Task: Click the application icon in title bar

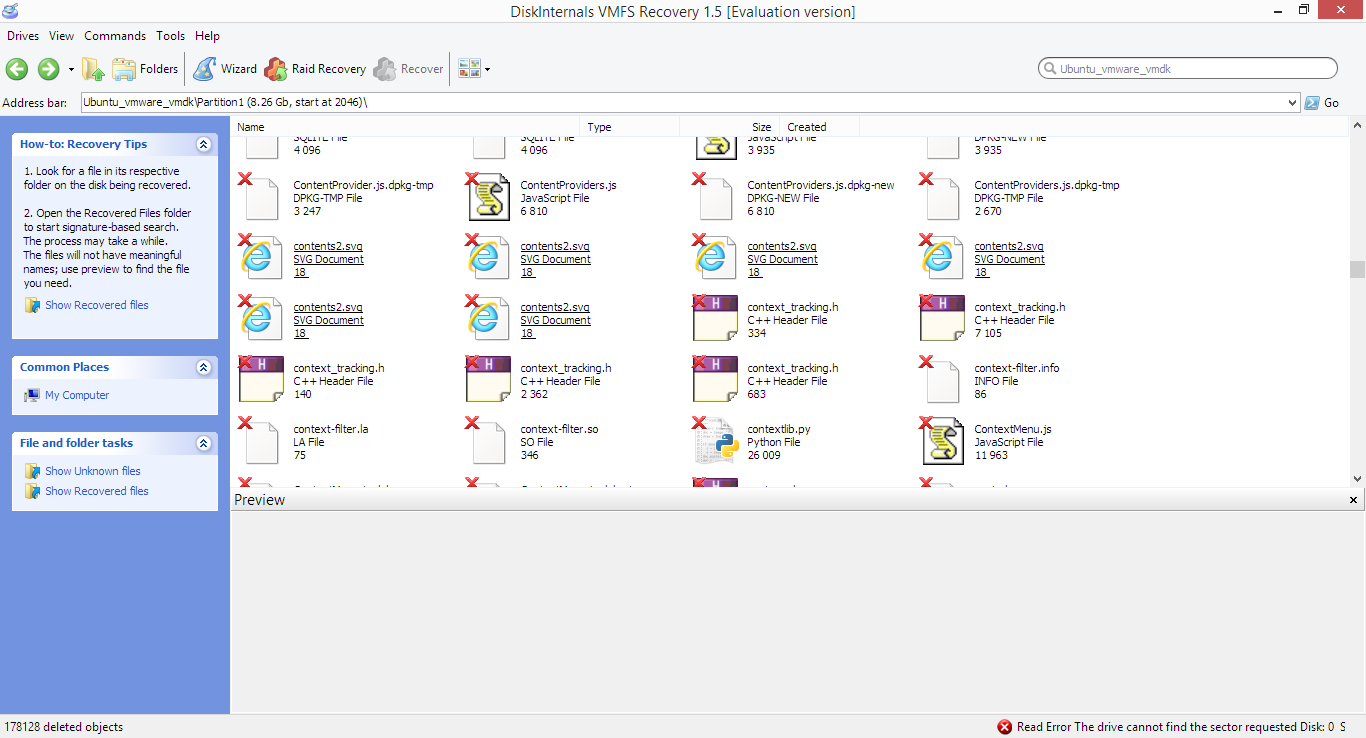Action: 10,11
